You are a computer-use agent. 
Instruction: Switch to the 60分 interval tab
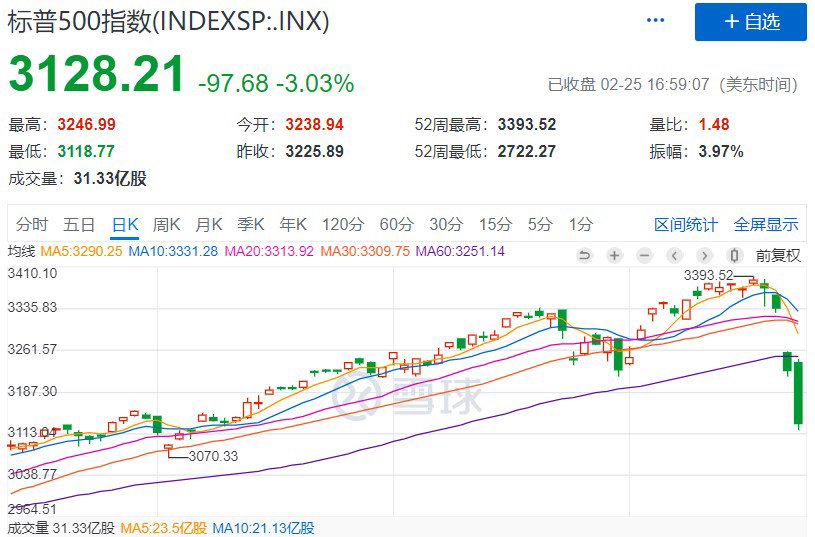point(397,225)
